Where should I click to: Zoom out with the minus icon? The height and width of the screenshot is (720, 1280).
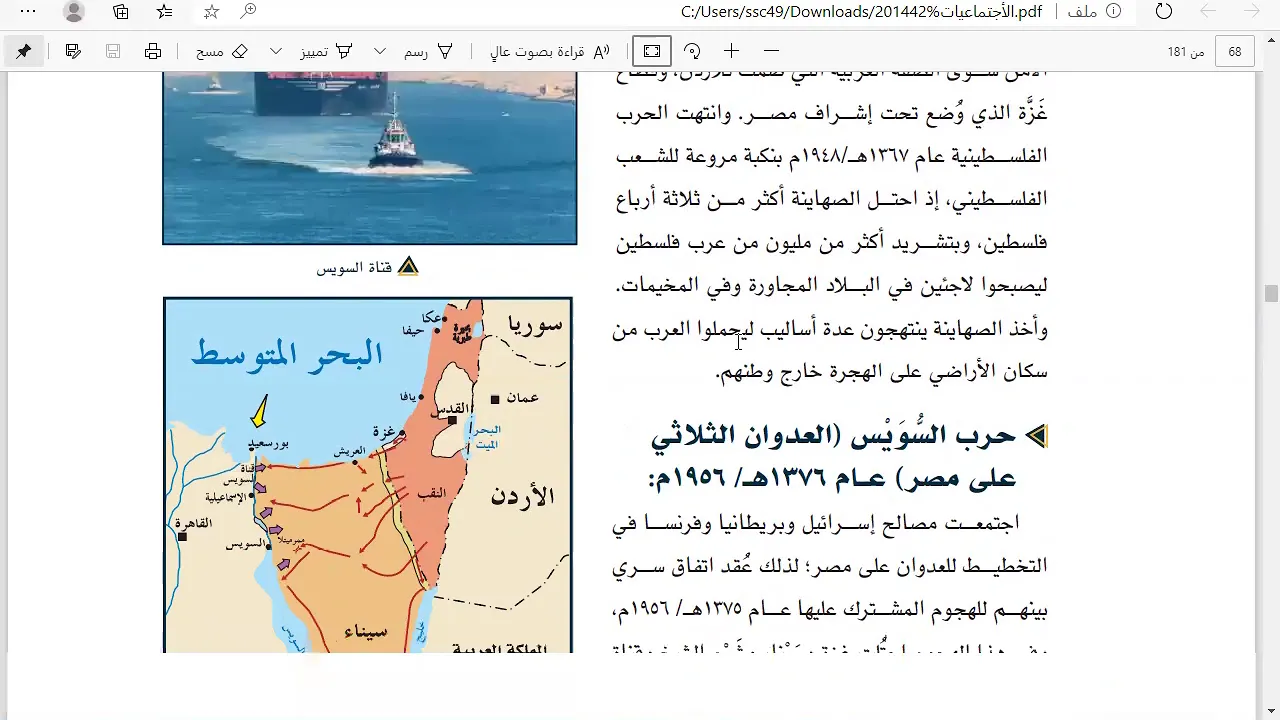click(x=771, y=51)
